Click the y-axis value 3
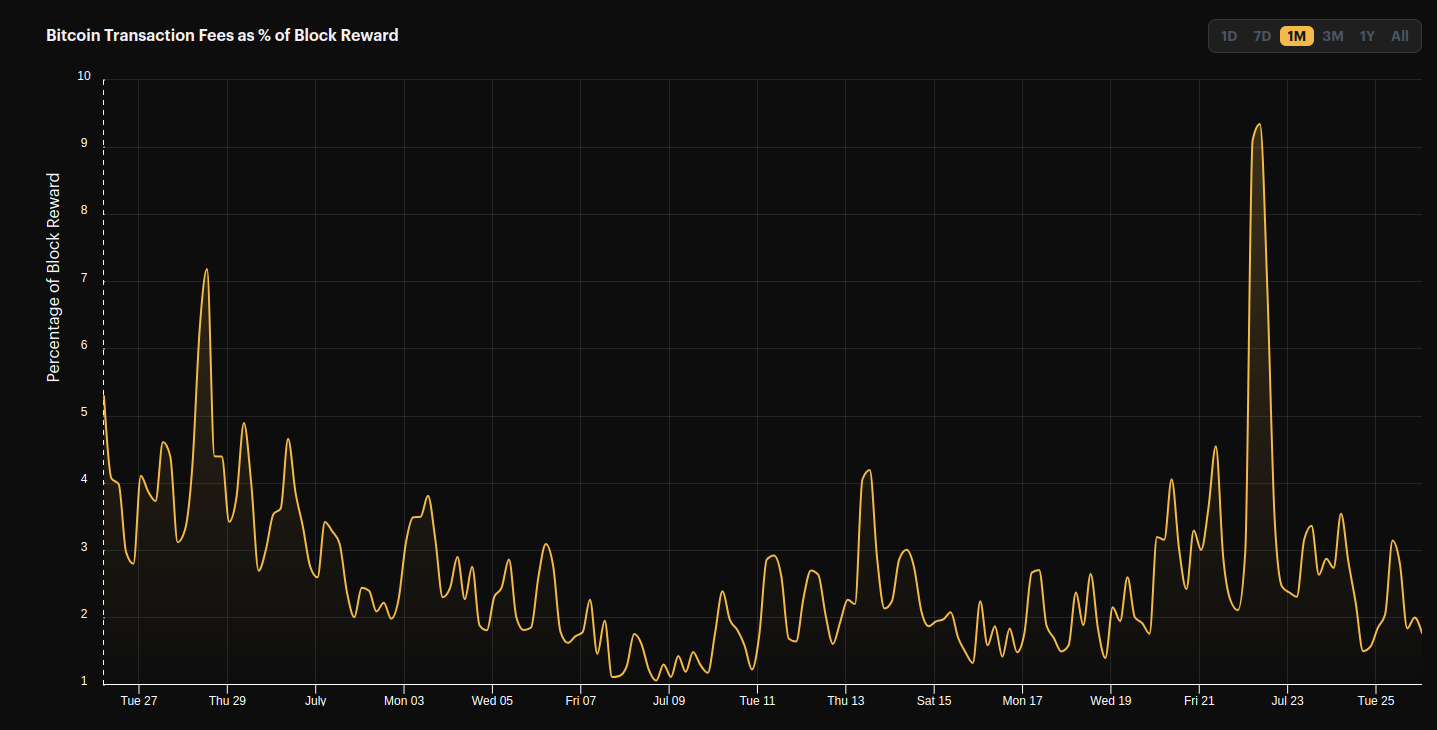1437x730 pixels. [x=85, y=547]
